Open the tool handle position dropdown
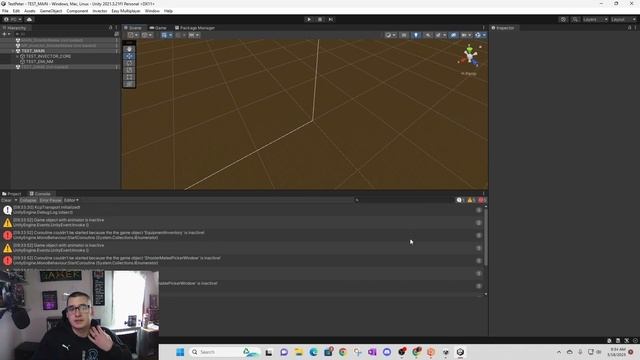 133,35
